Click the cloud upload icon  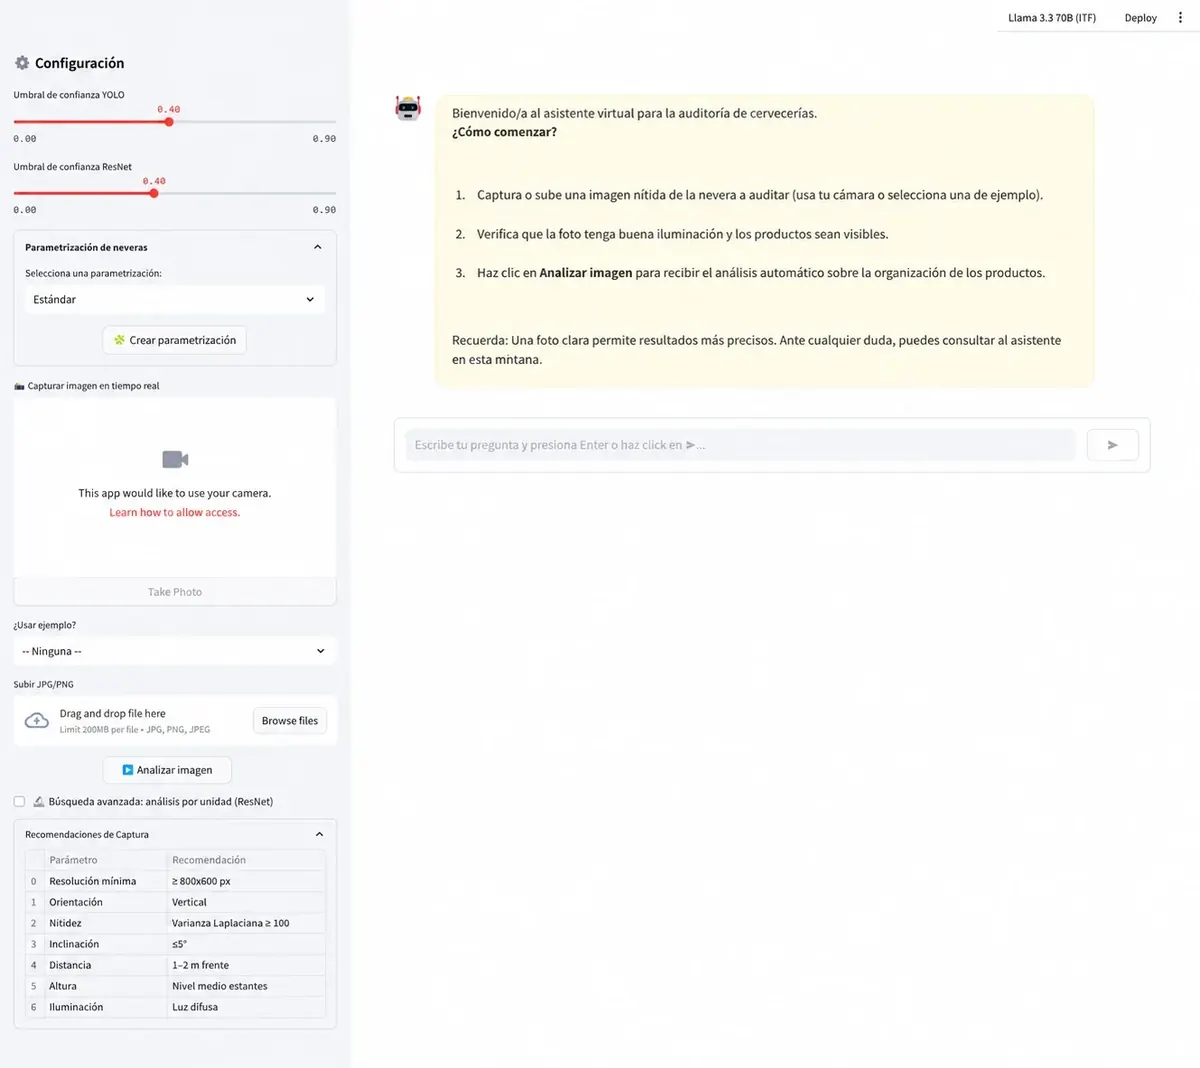click(37, 721)
